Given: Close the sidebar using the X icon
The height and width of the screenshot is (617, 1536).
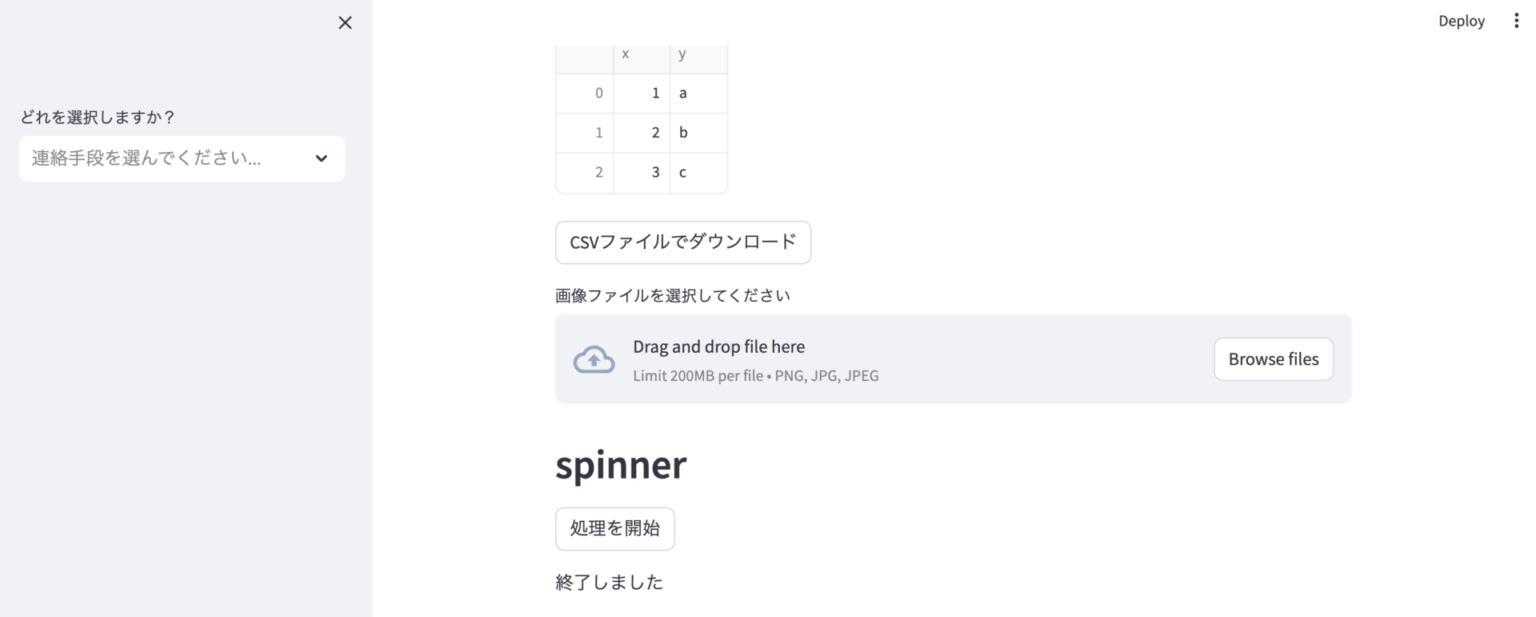Looking at the screenshot, I should click(x=344, y=22).
